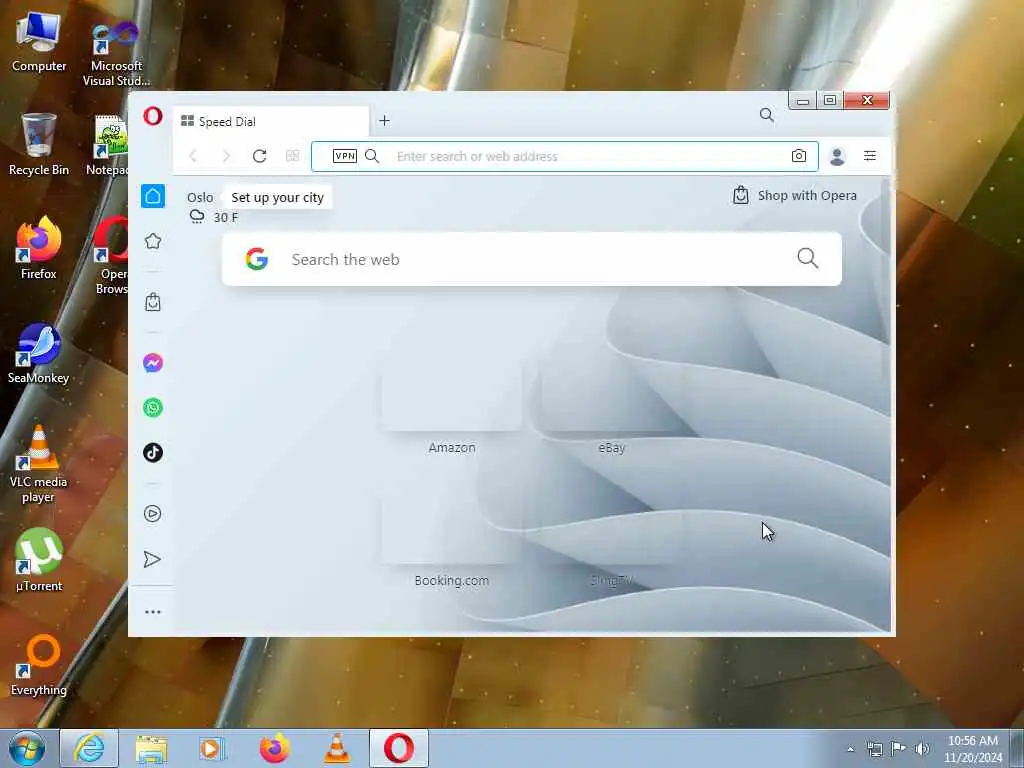Open sidebar Bookmarks star icon
This screenshot has width=1024, height=768.
coord(153,242)
